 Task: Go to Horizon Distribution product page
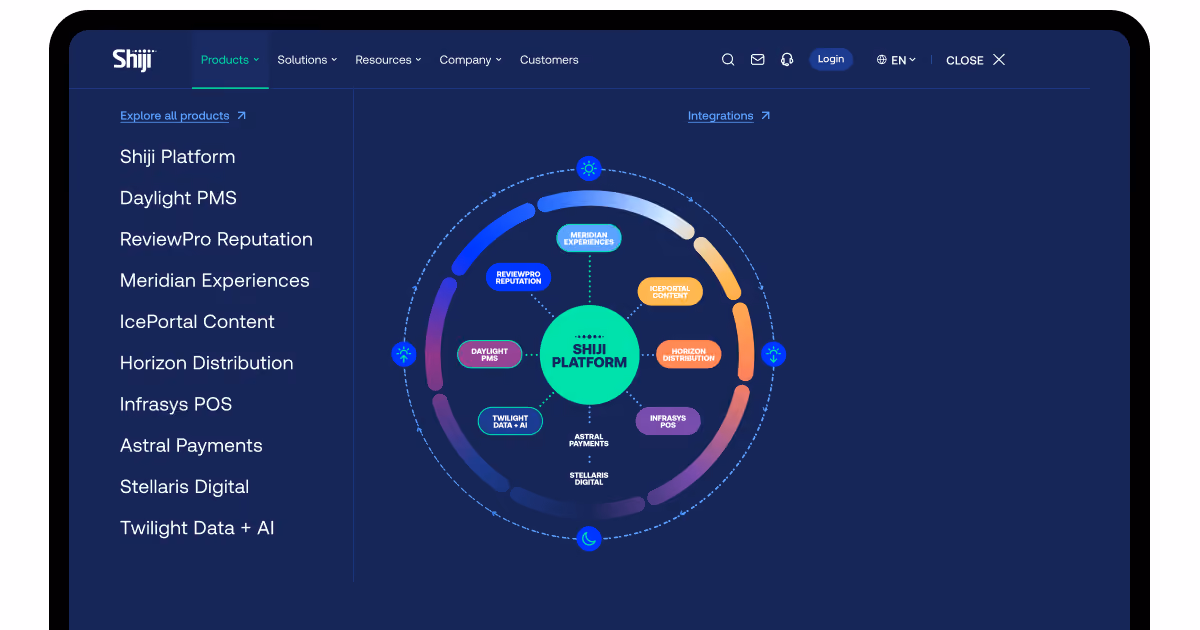point(207,363)
